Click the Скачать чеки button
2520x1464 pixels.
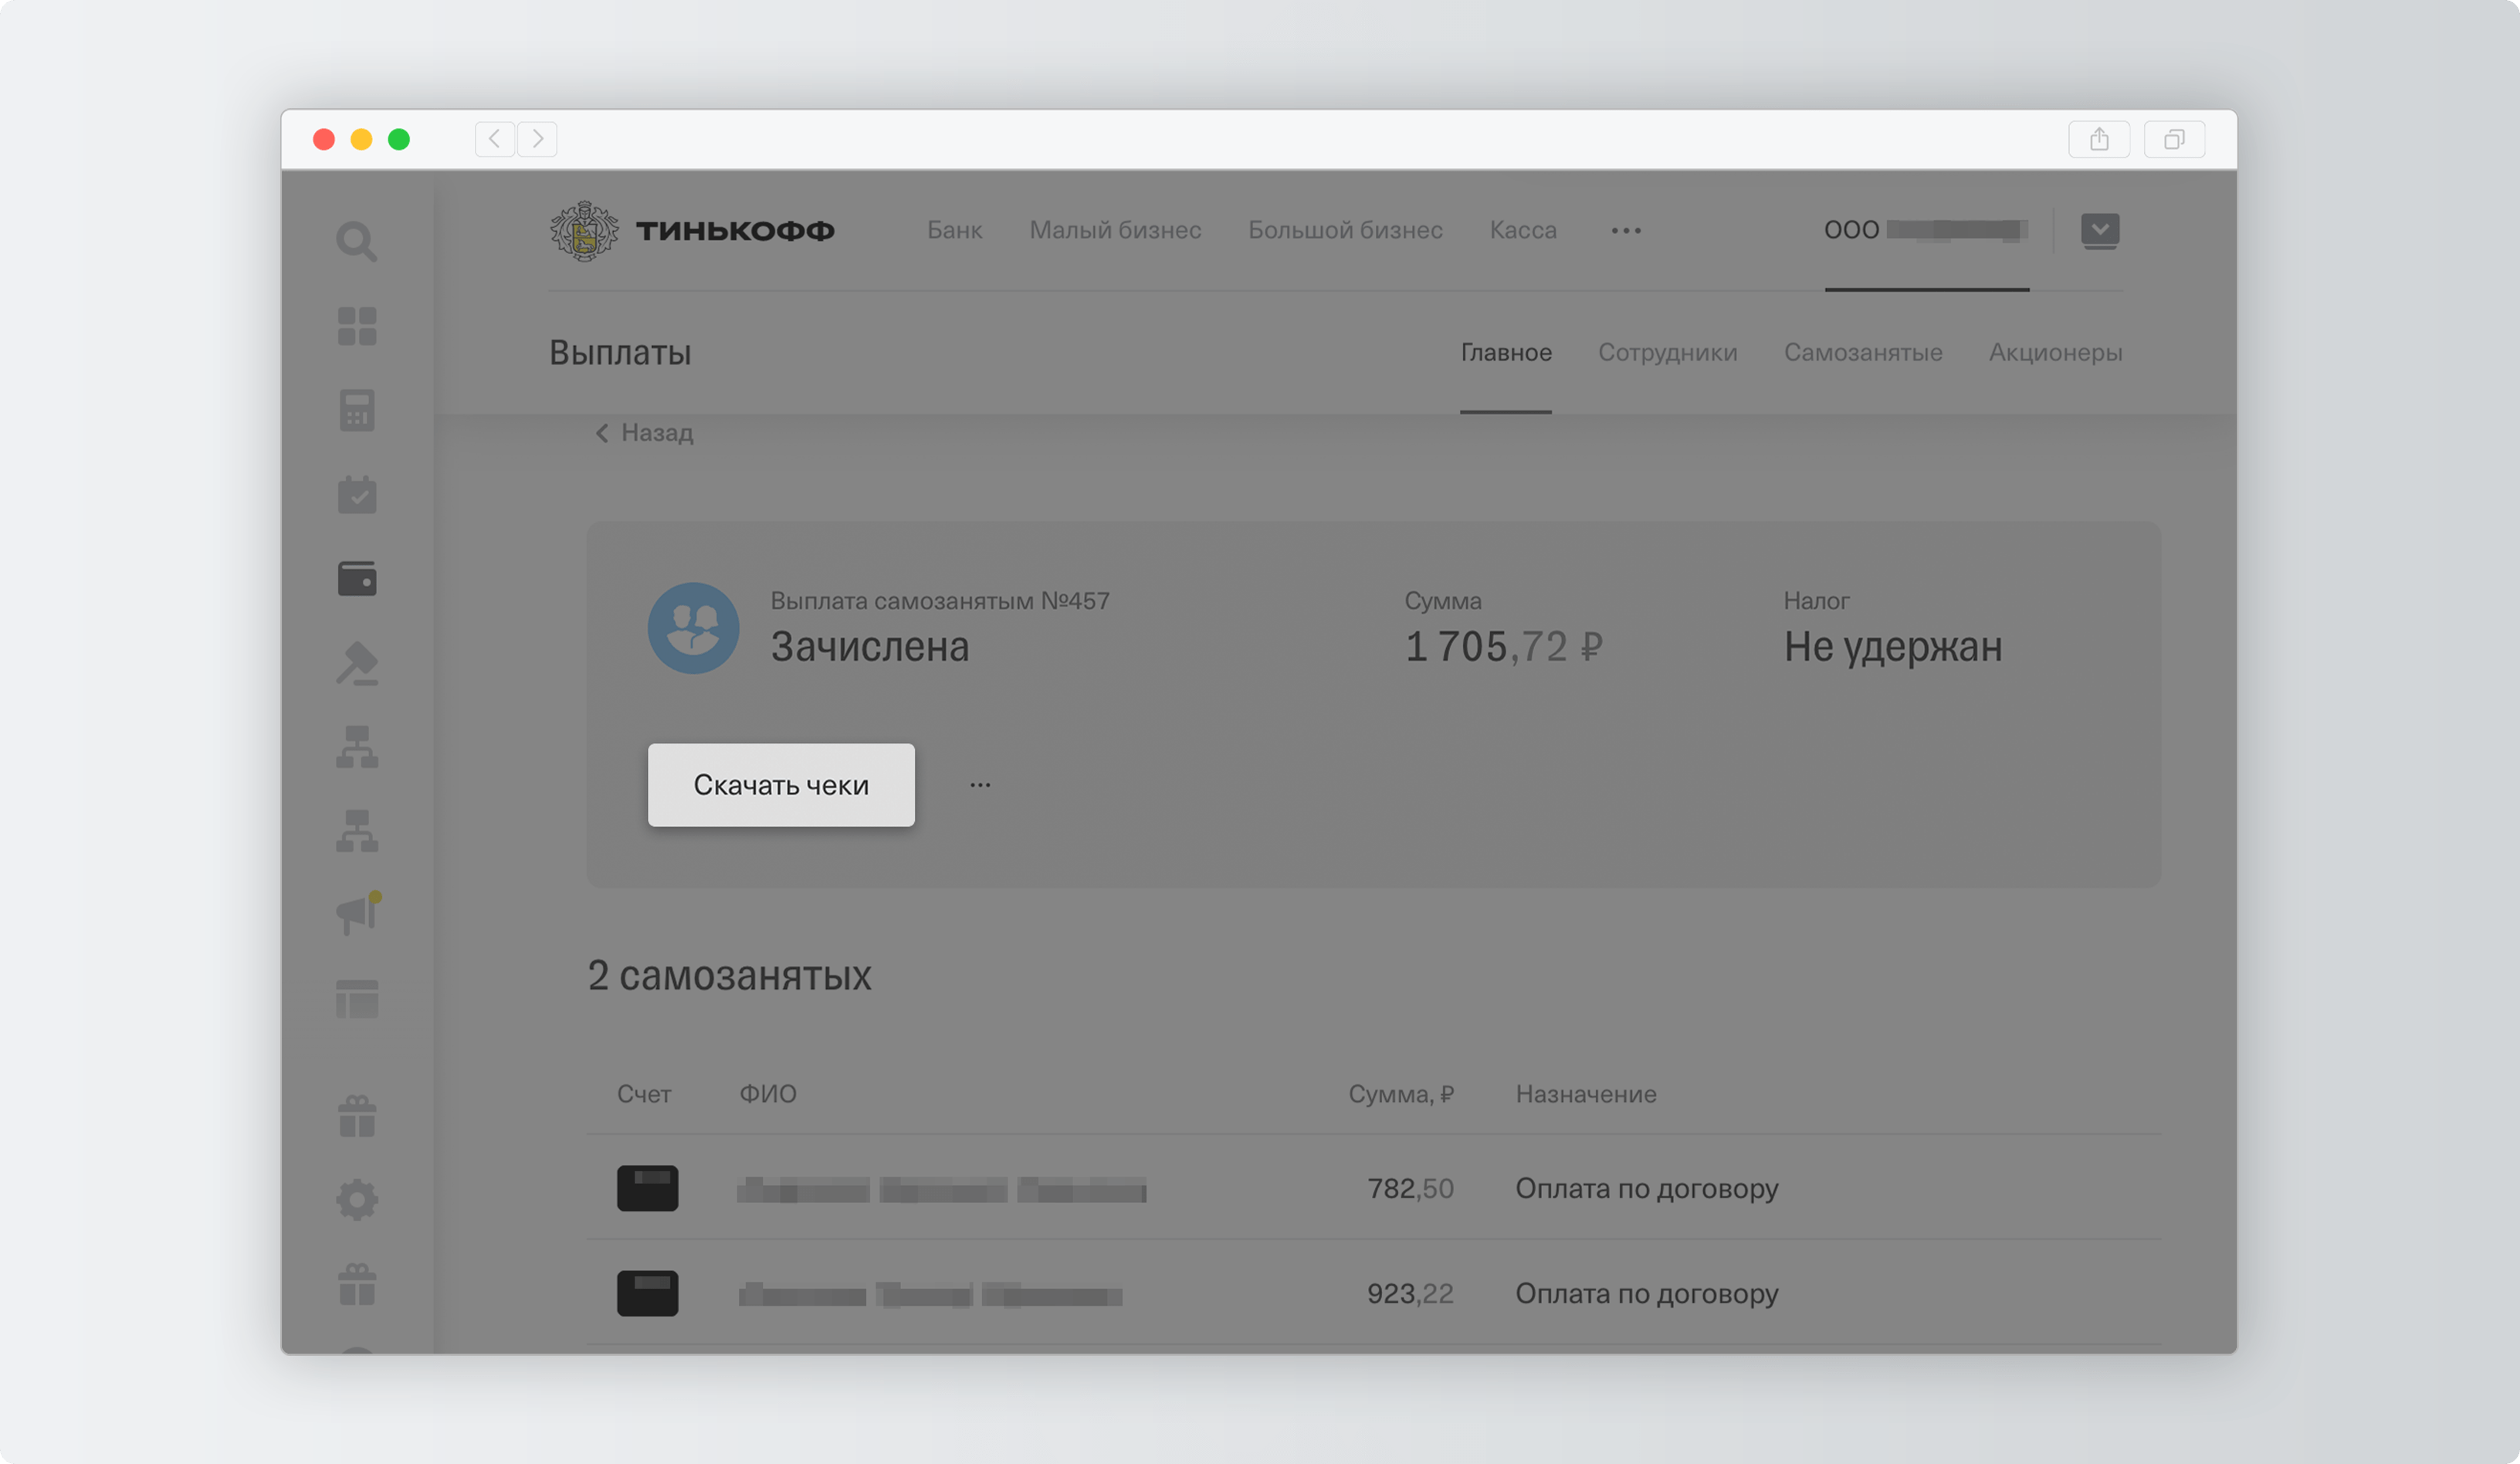coord(780,785)
